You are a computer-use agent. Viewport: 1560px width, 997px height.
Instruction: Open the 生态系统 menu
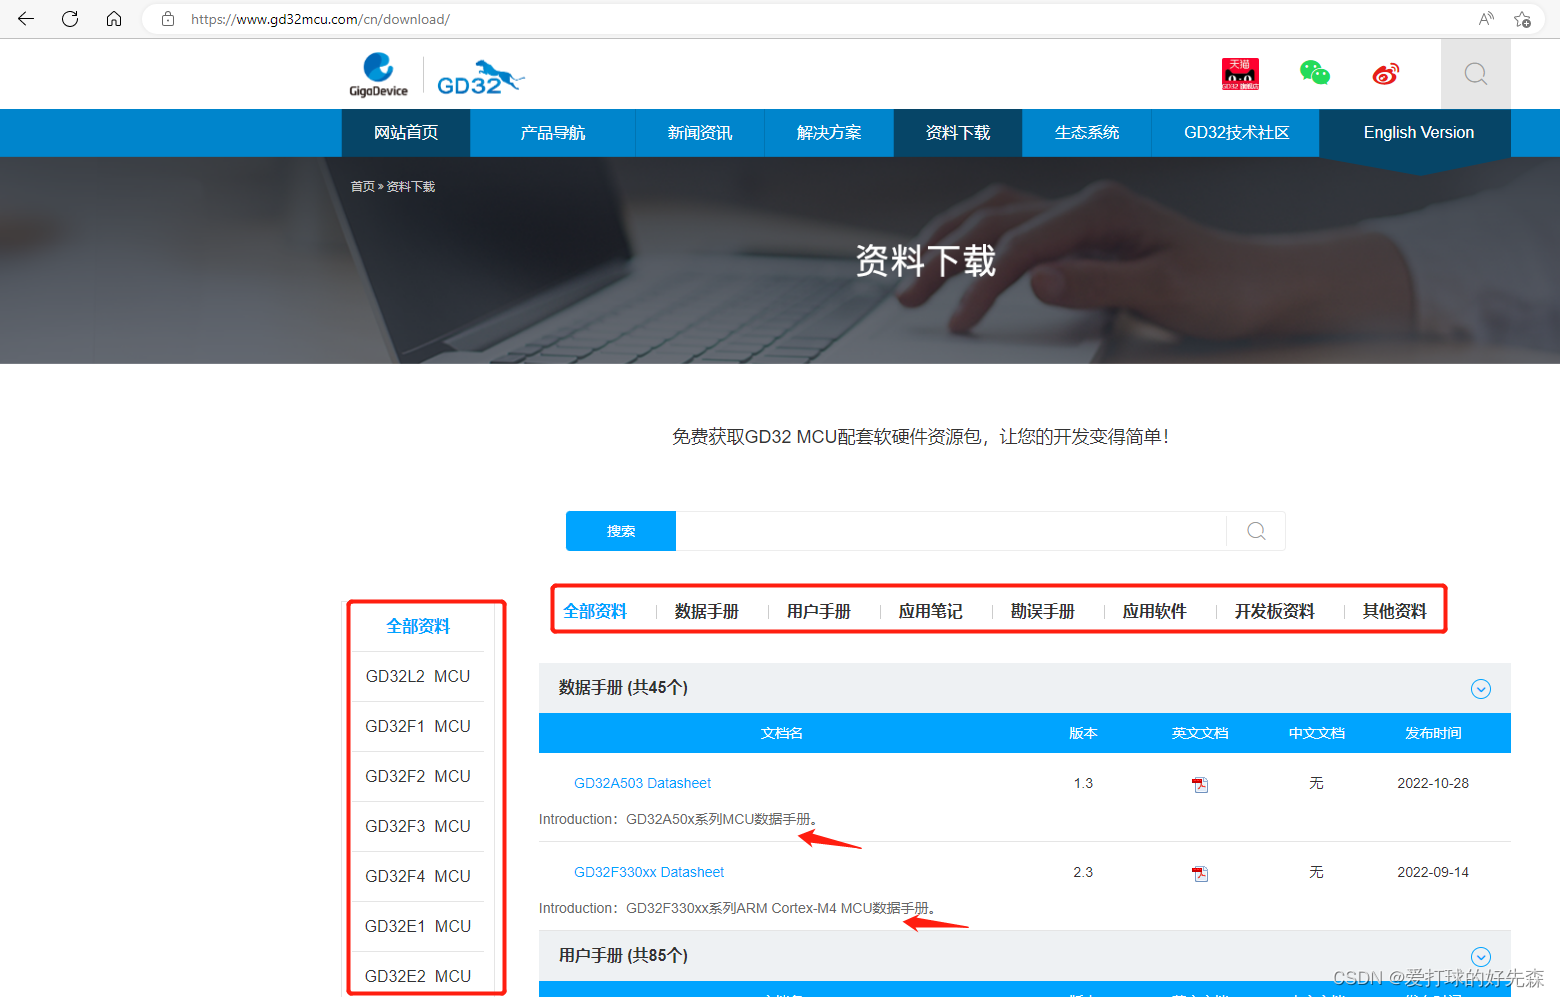pyautogui.click(x=1087, y=133)
